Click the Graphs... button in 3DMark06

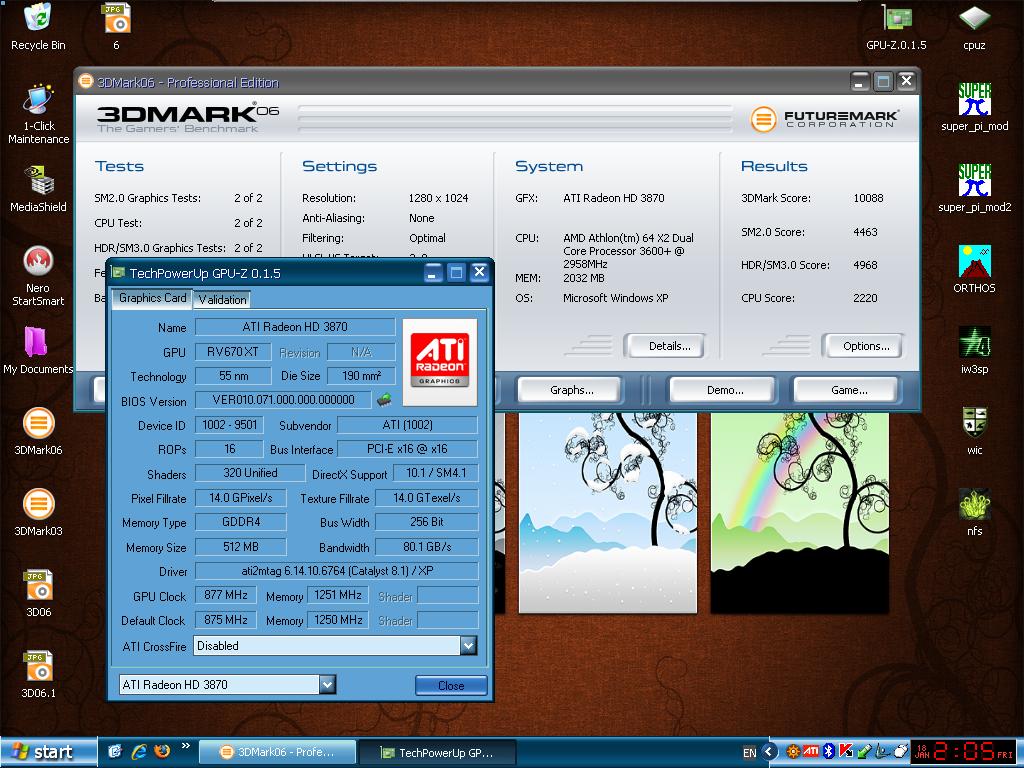click(x=571, y=390)
